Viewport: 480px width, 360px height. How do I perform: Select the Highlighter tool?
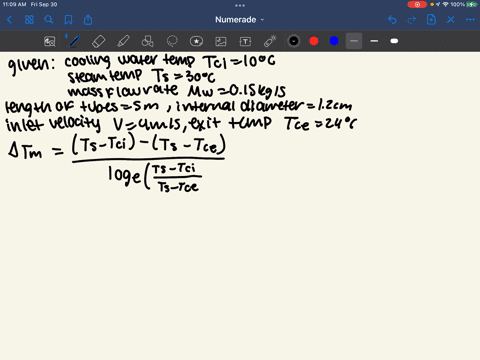tap(123, 41)
